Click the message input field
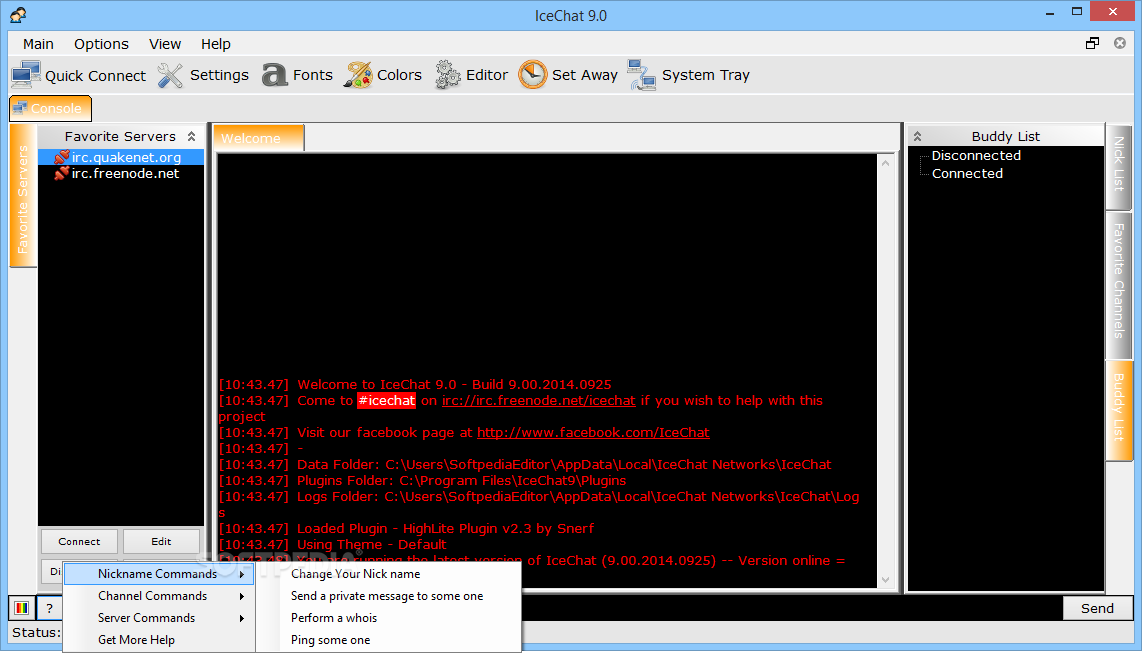Screen dimensions: 1142x653 point(791,608)
